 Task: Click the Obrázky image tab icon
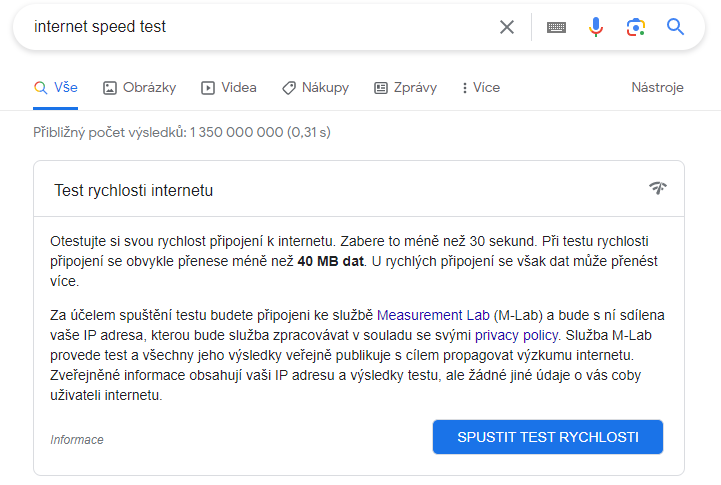pyautogui.click(x=110, y=88)
